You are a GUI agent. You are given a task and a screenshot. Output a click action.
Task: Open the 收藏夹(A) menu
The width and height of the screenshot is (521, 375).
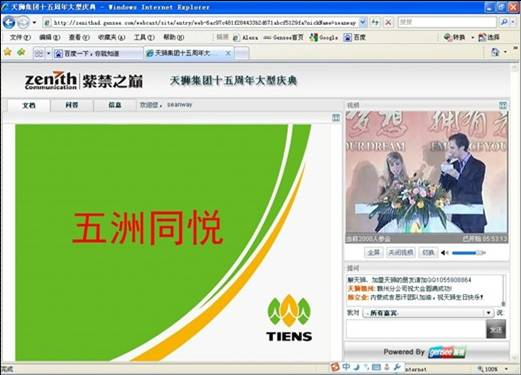(x=111, y=37)
